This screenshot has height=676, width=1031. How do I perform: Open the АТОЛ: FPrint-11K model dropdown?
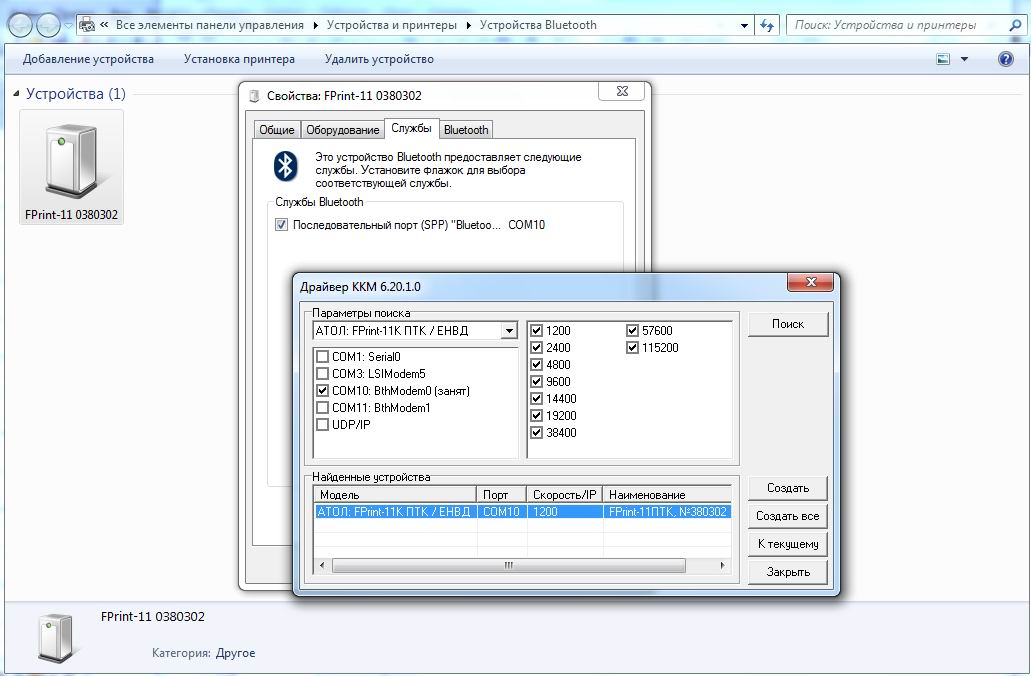(x=509, y=331)
